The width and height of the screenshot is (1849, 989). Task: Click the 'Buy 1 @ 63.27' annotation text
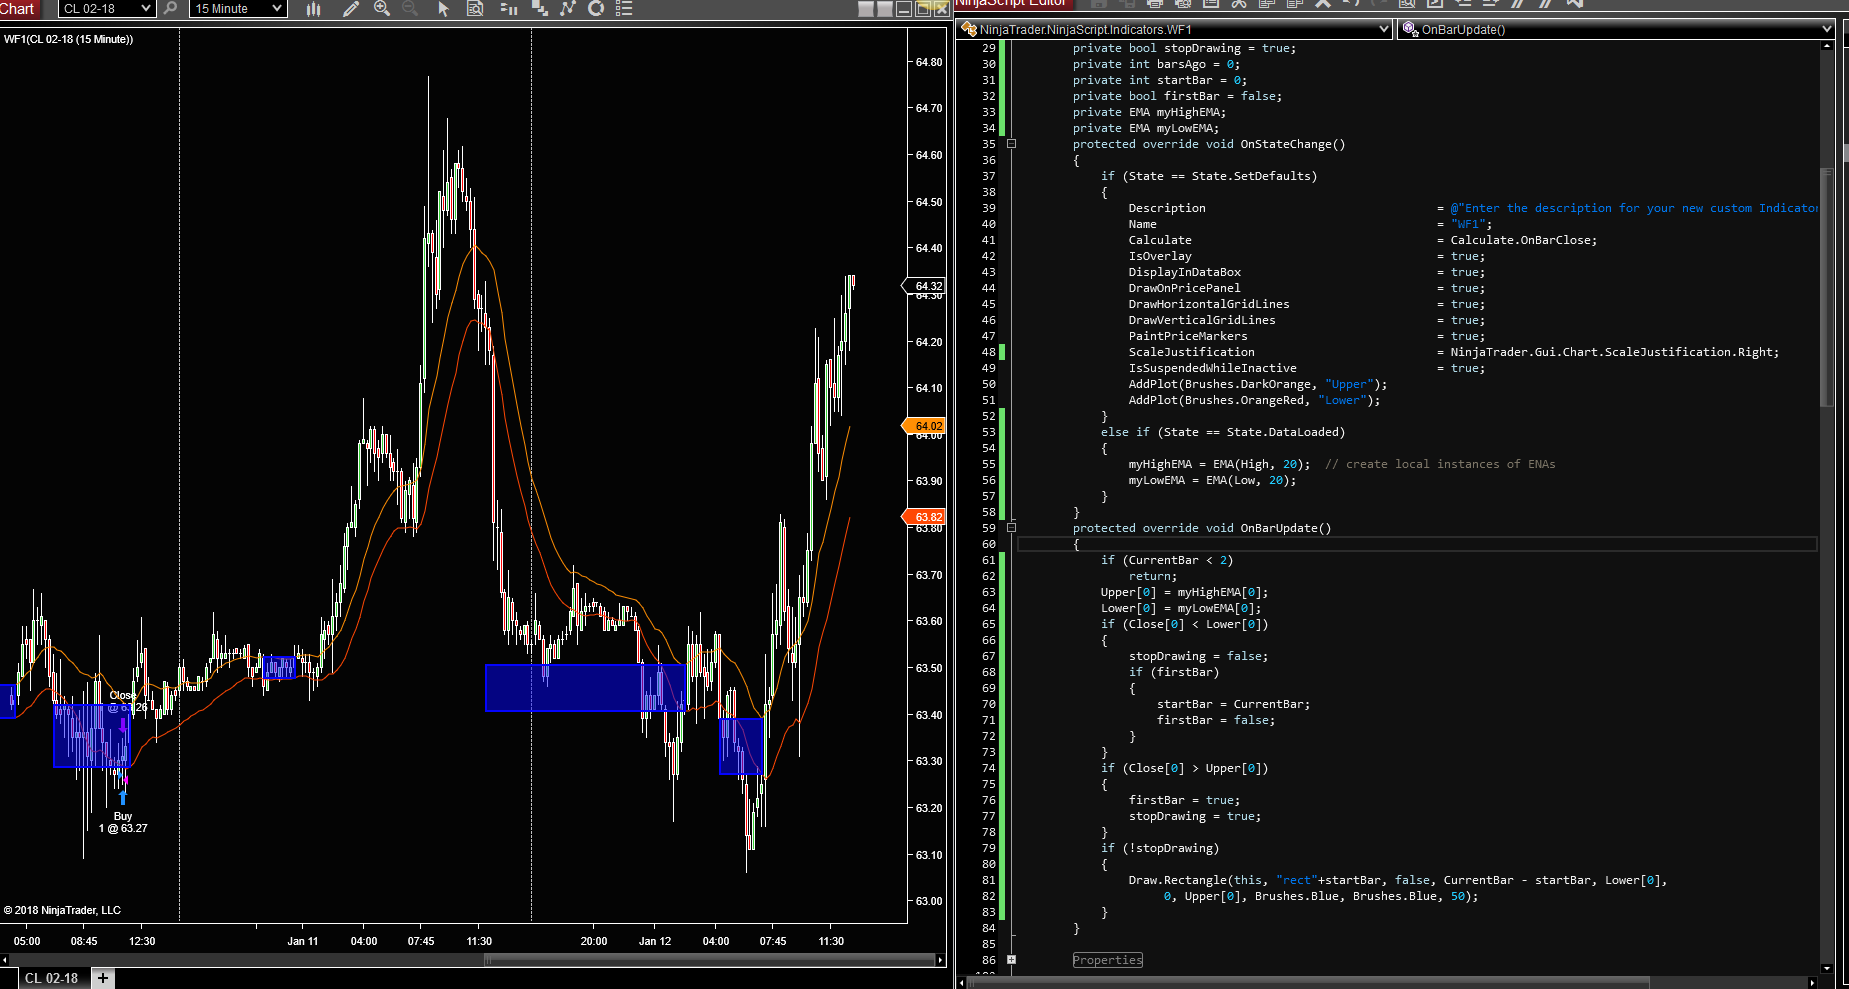(123, 822)
